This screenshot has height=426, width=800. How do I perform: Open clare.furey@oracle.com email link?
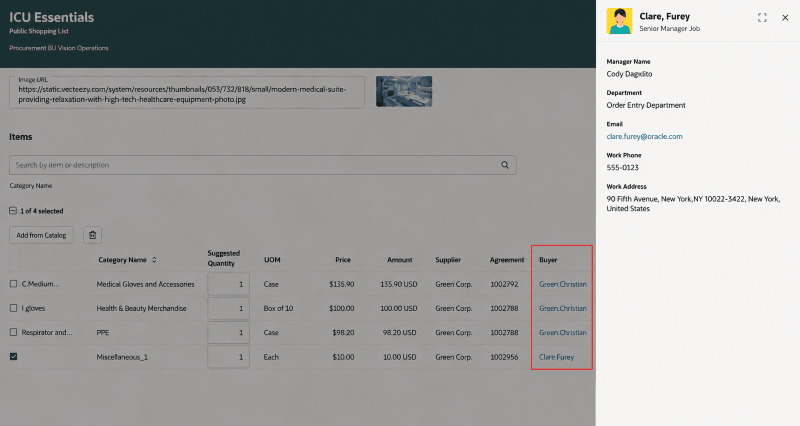click(x=644, y=136)
